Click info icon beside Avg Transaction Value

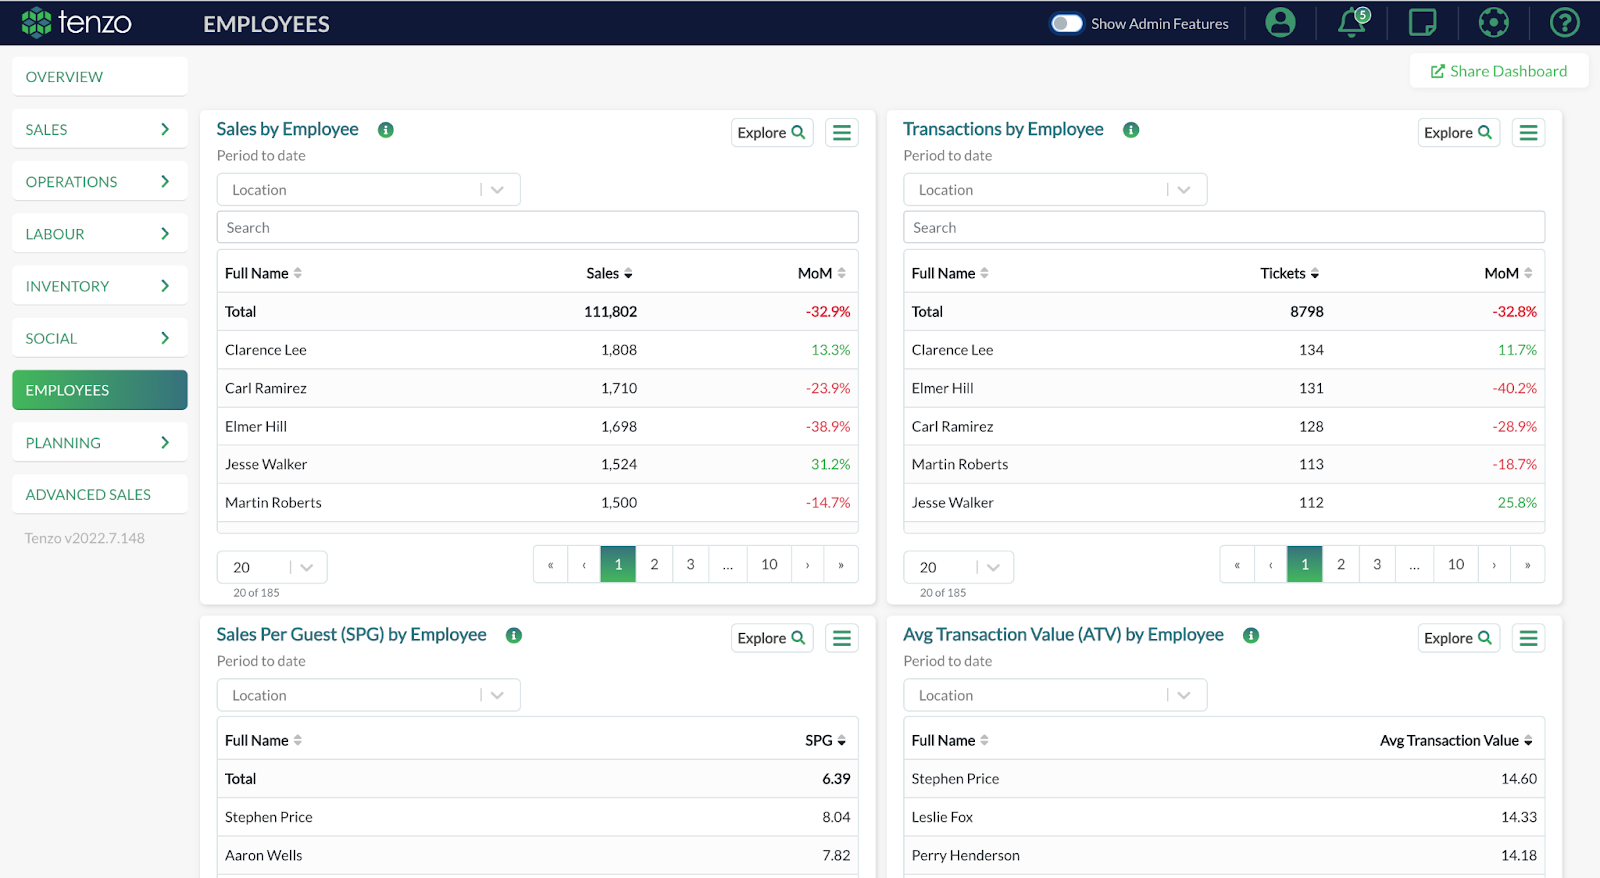click(1251, 636)
